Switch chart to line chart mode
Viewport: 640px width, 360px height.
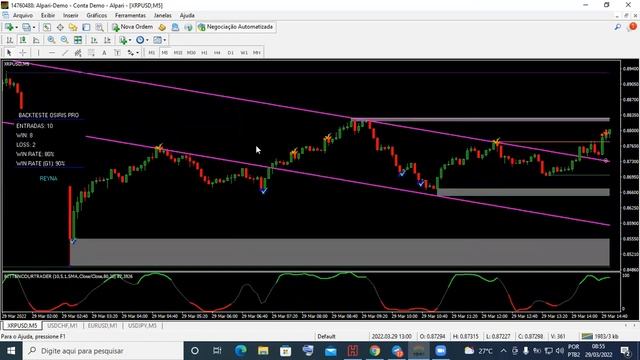[x=36, y=40]
